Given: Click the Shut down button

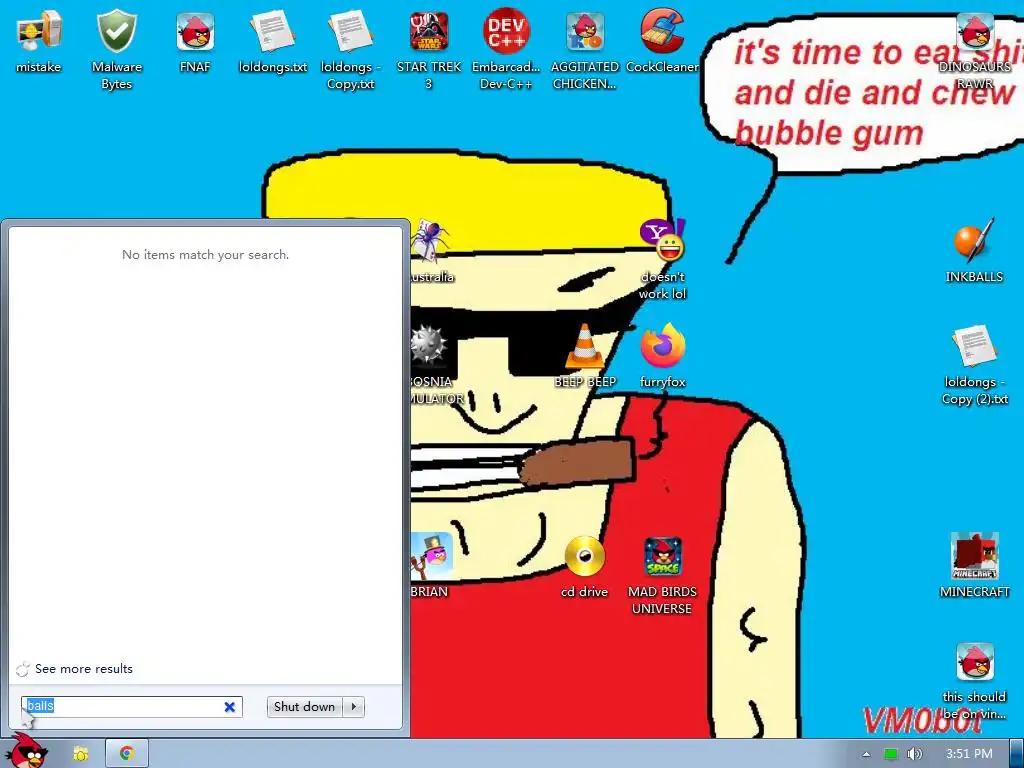Looking at the screenshot, I should coord(304,707).
